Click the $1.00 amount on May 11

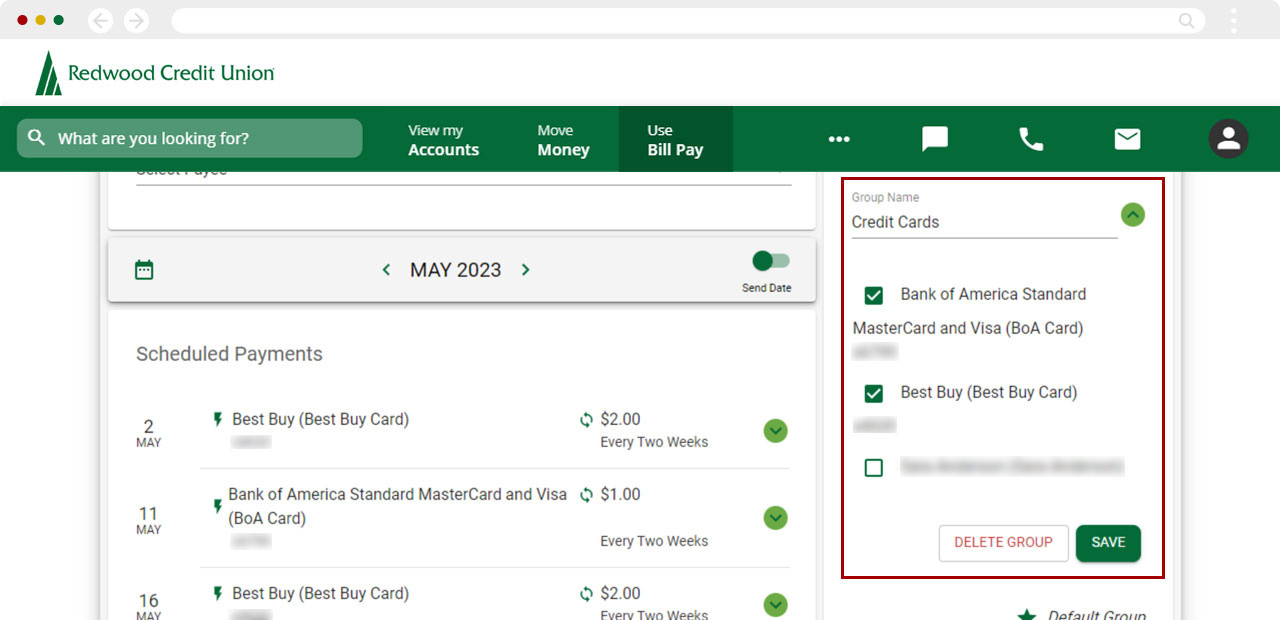[x=620, y=494]
